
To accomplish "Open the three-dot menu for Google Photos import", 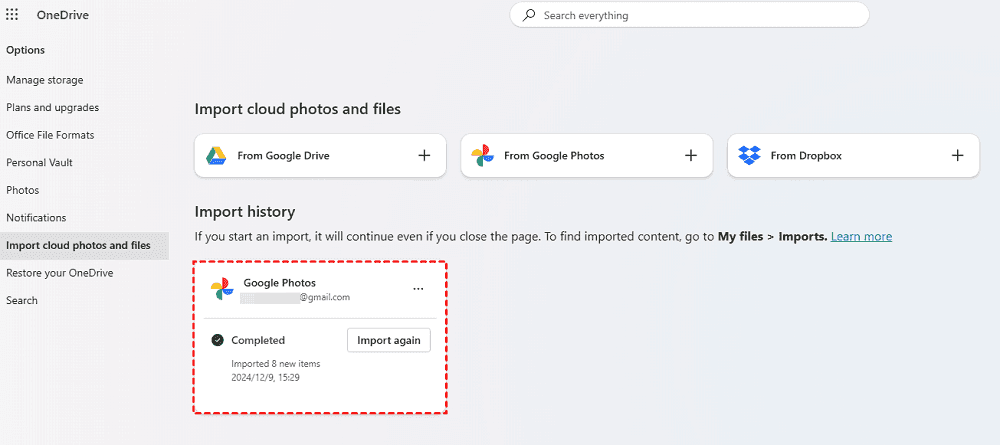I will point(418,289).
